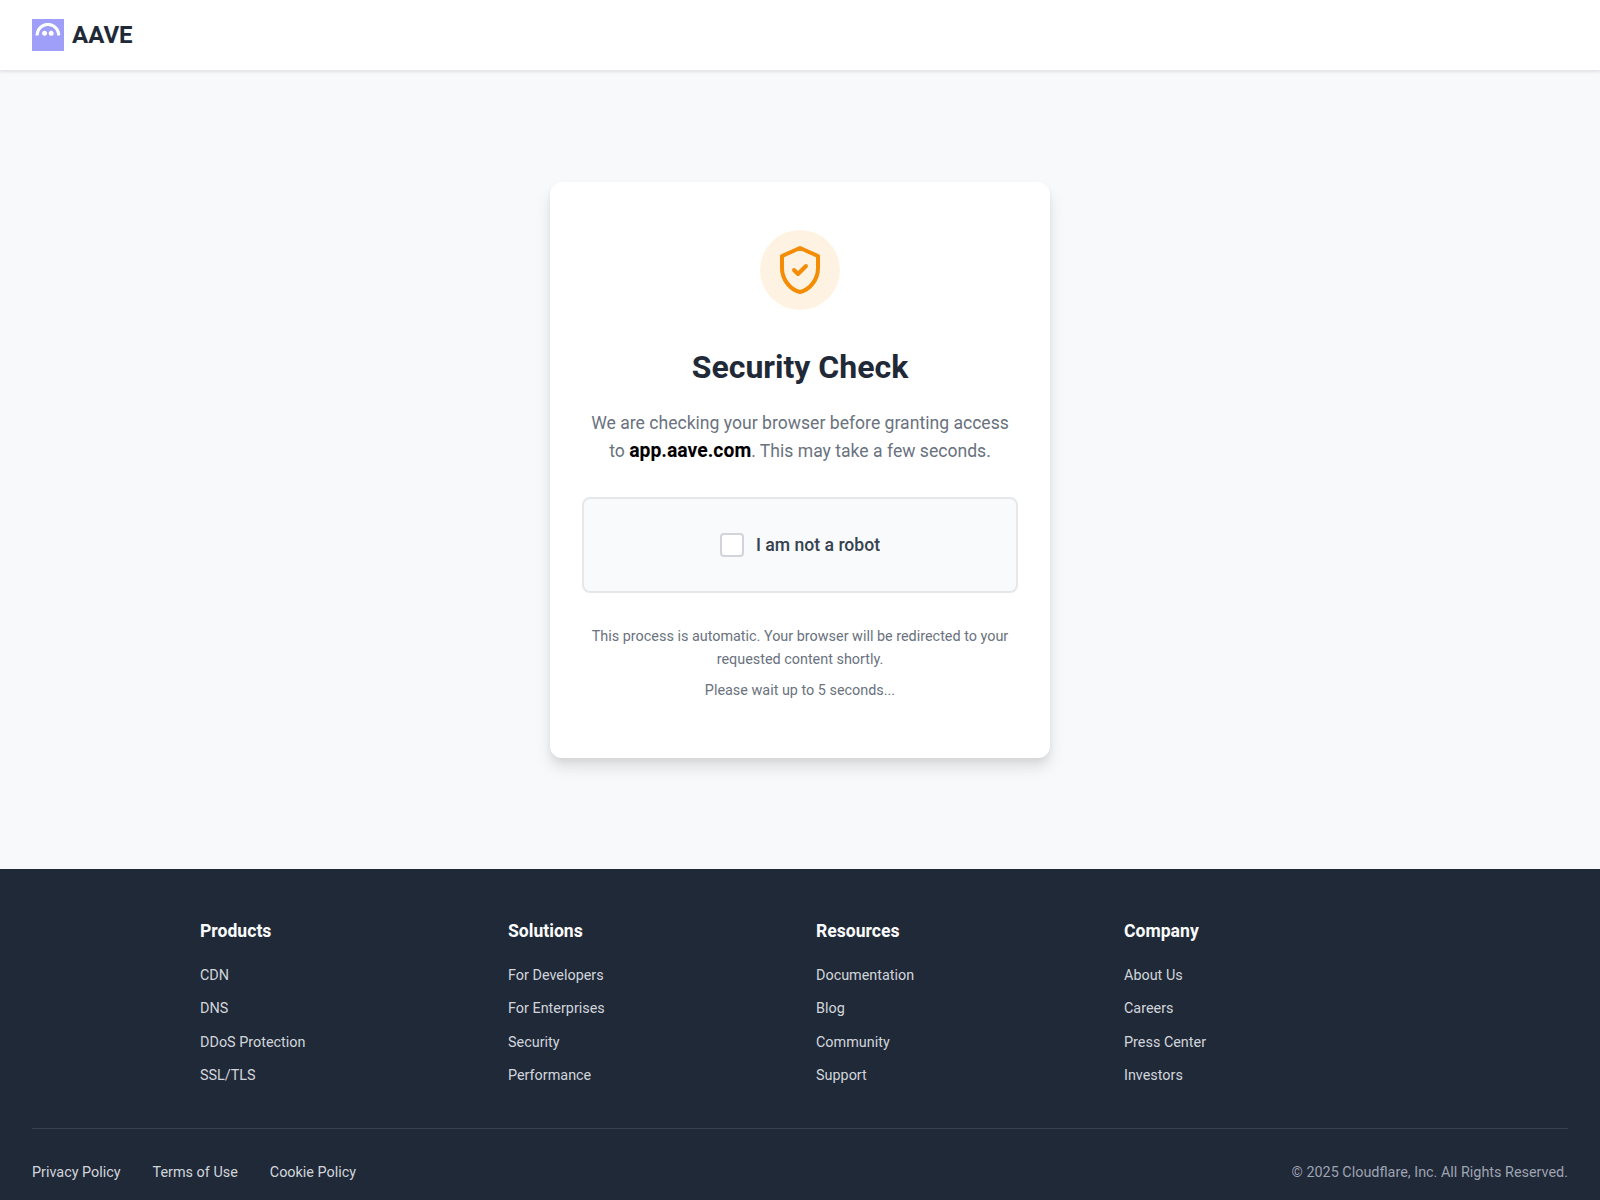Image resolution: width=1600 pixels, height=1200 pixels.
Task: Open the Documentation link
Action: 865,975
